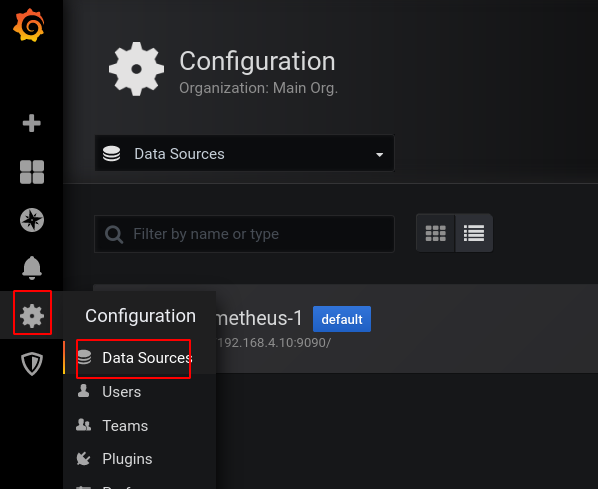Switch to list view layout
Viewport: 598px width, 489px height.
tap(474, 233)
